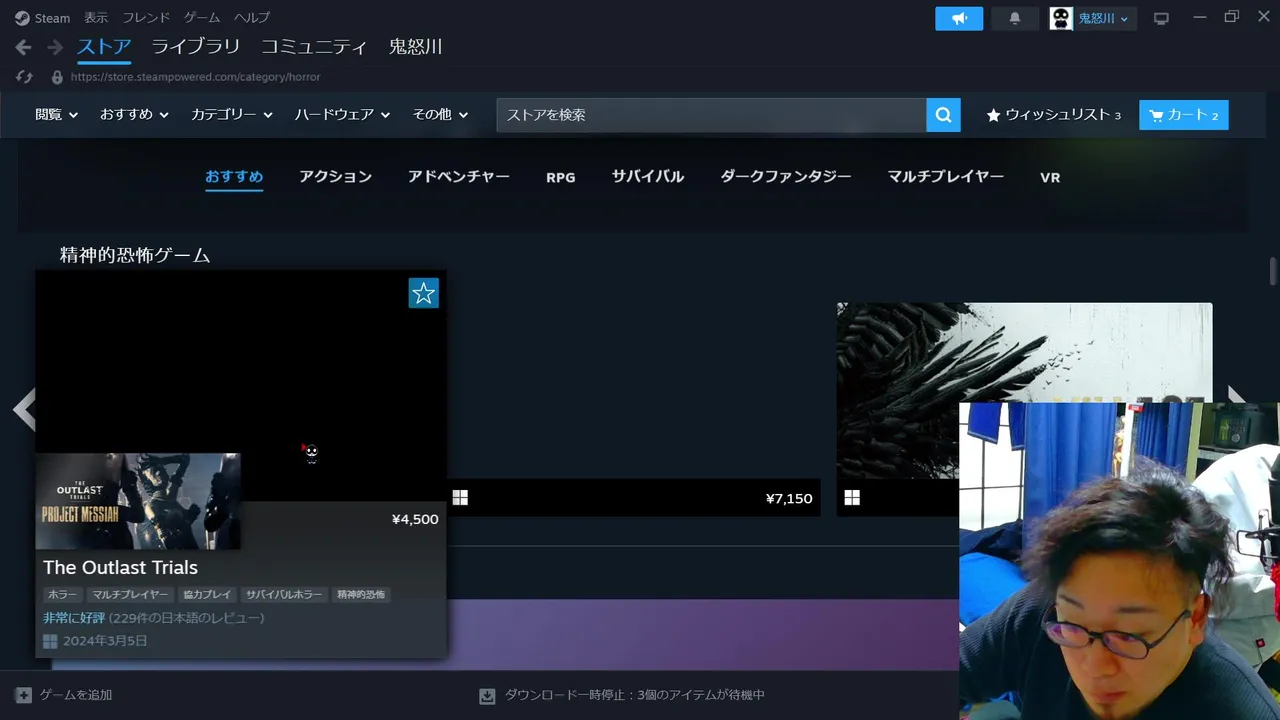The image size is (1280, 720).
Task: Click the ホラー tag
Action: 62,594
